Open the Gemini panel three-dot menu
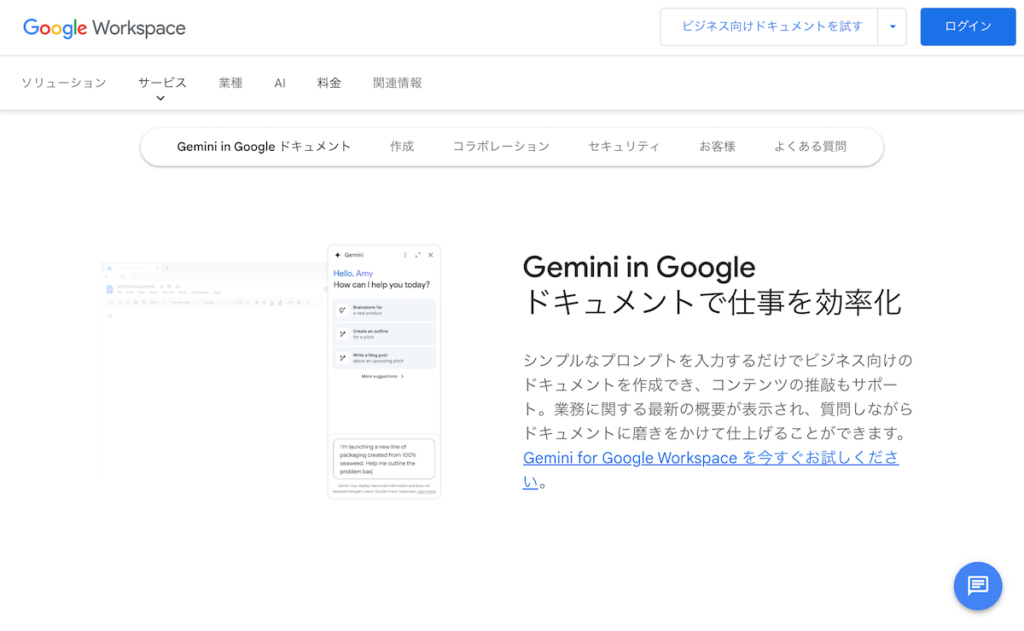 click(x=405, y=255)
